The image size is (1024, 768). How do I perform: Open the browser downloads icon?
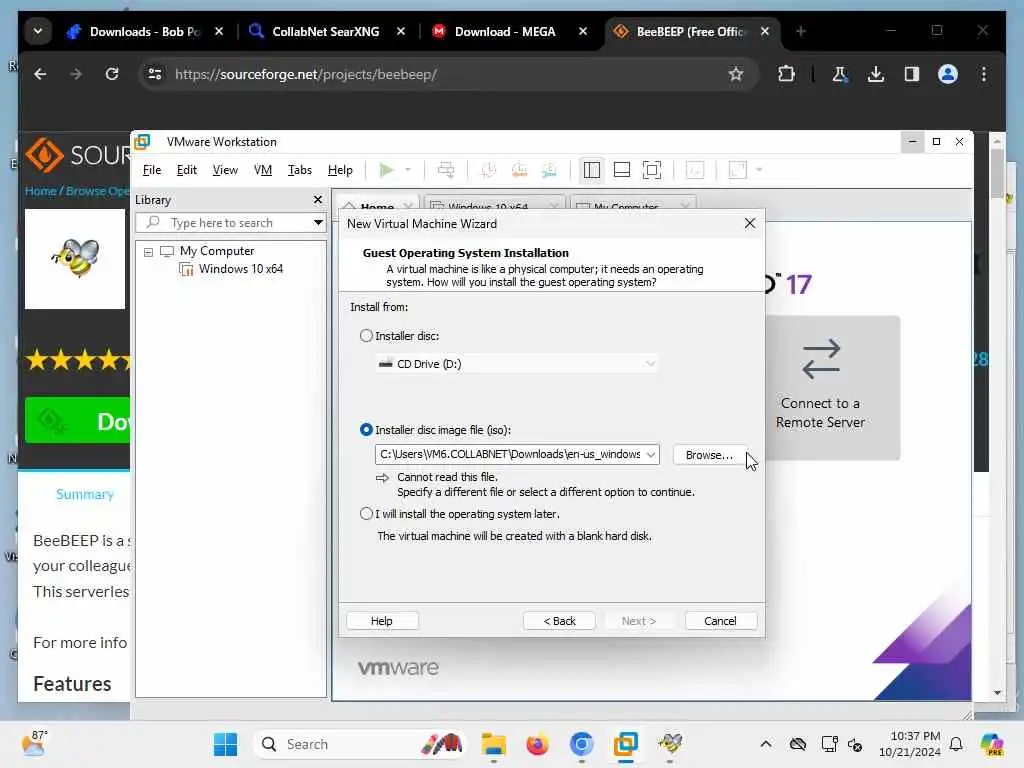(876, 74)
